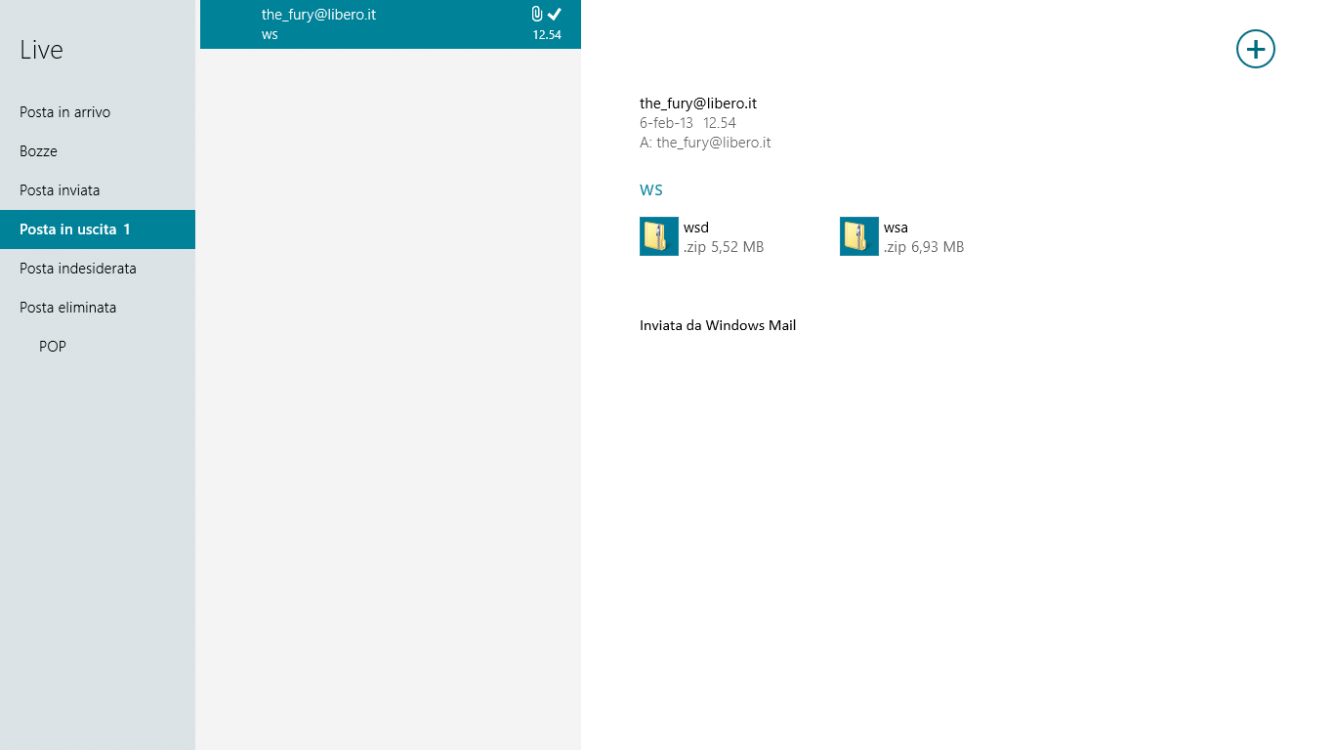Open the wsd zip attachment icon
Screen dimensions: 1334x750
(x=659, y=236)
